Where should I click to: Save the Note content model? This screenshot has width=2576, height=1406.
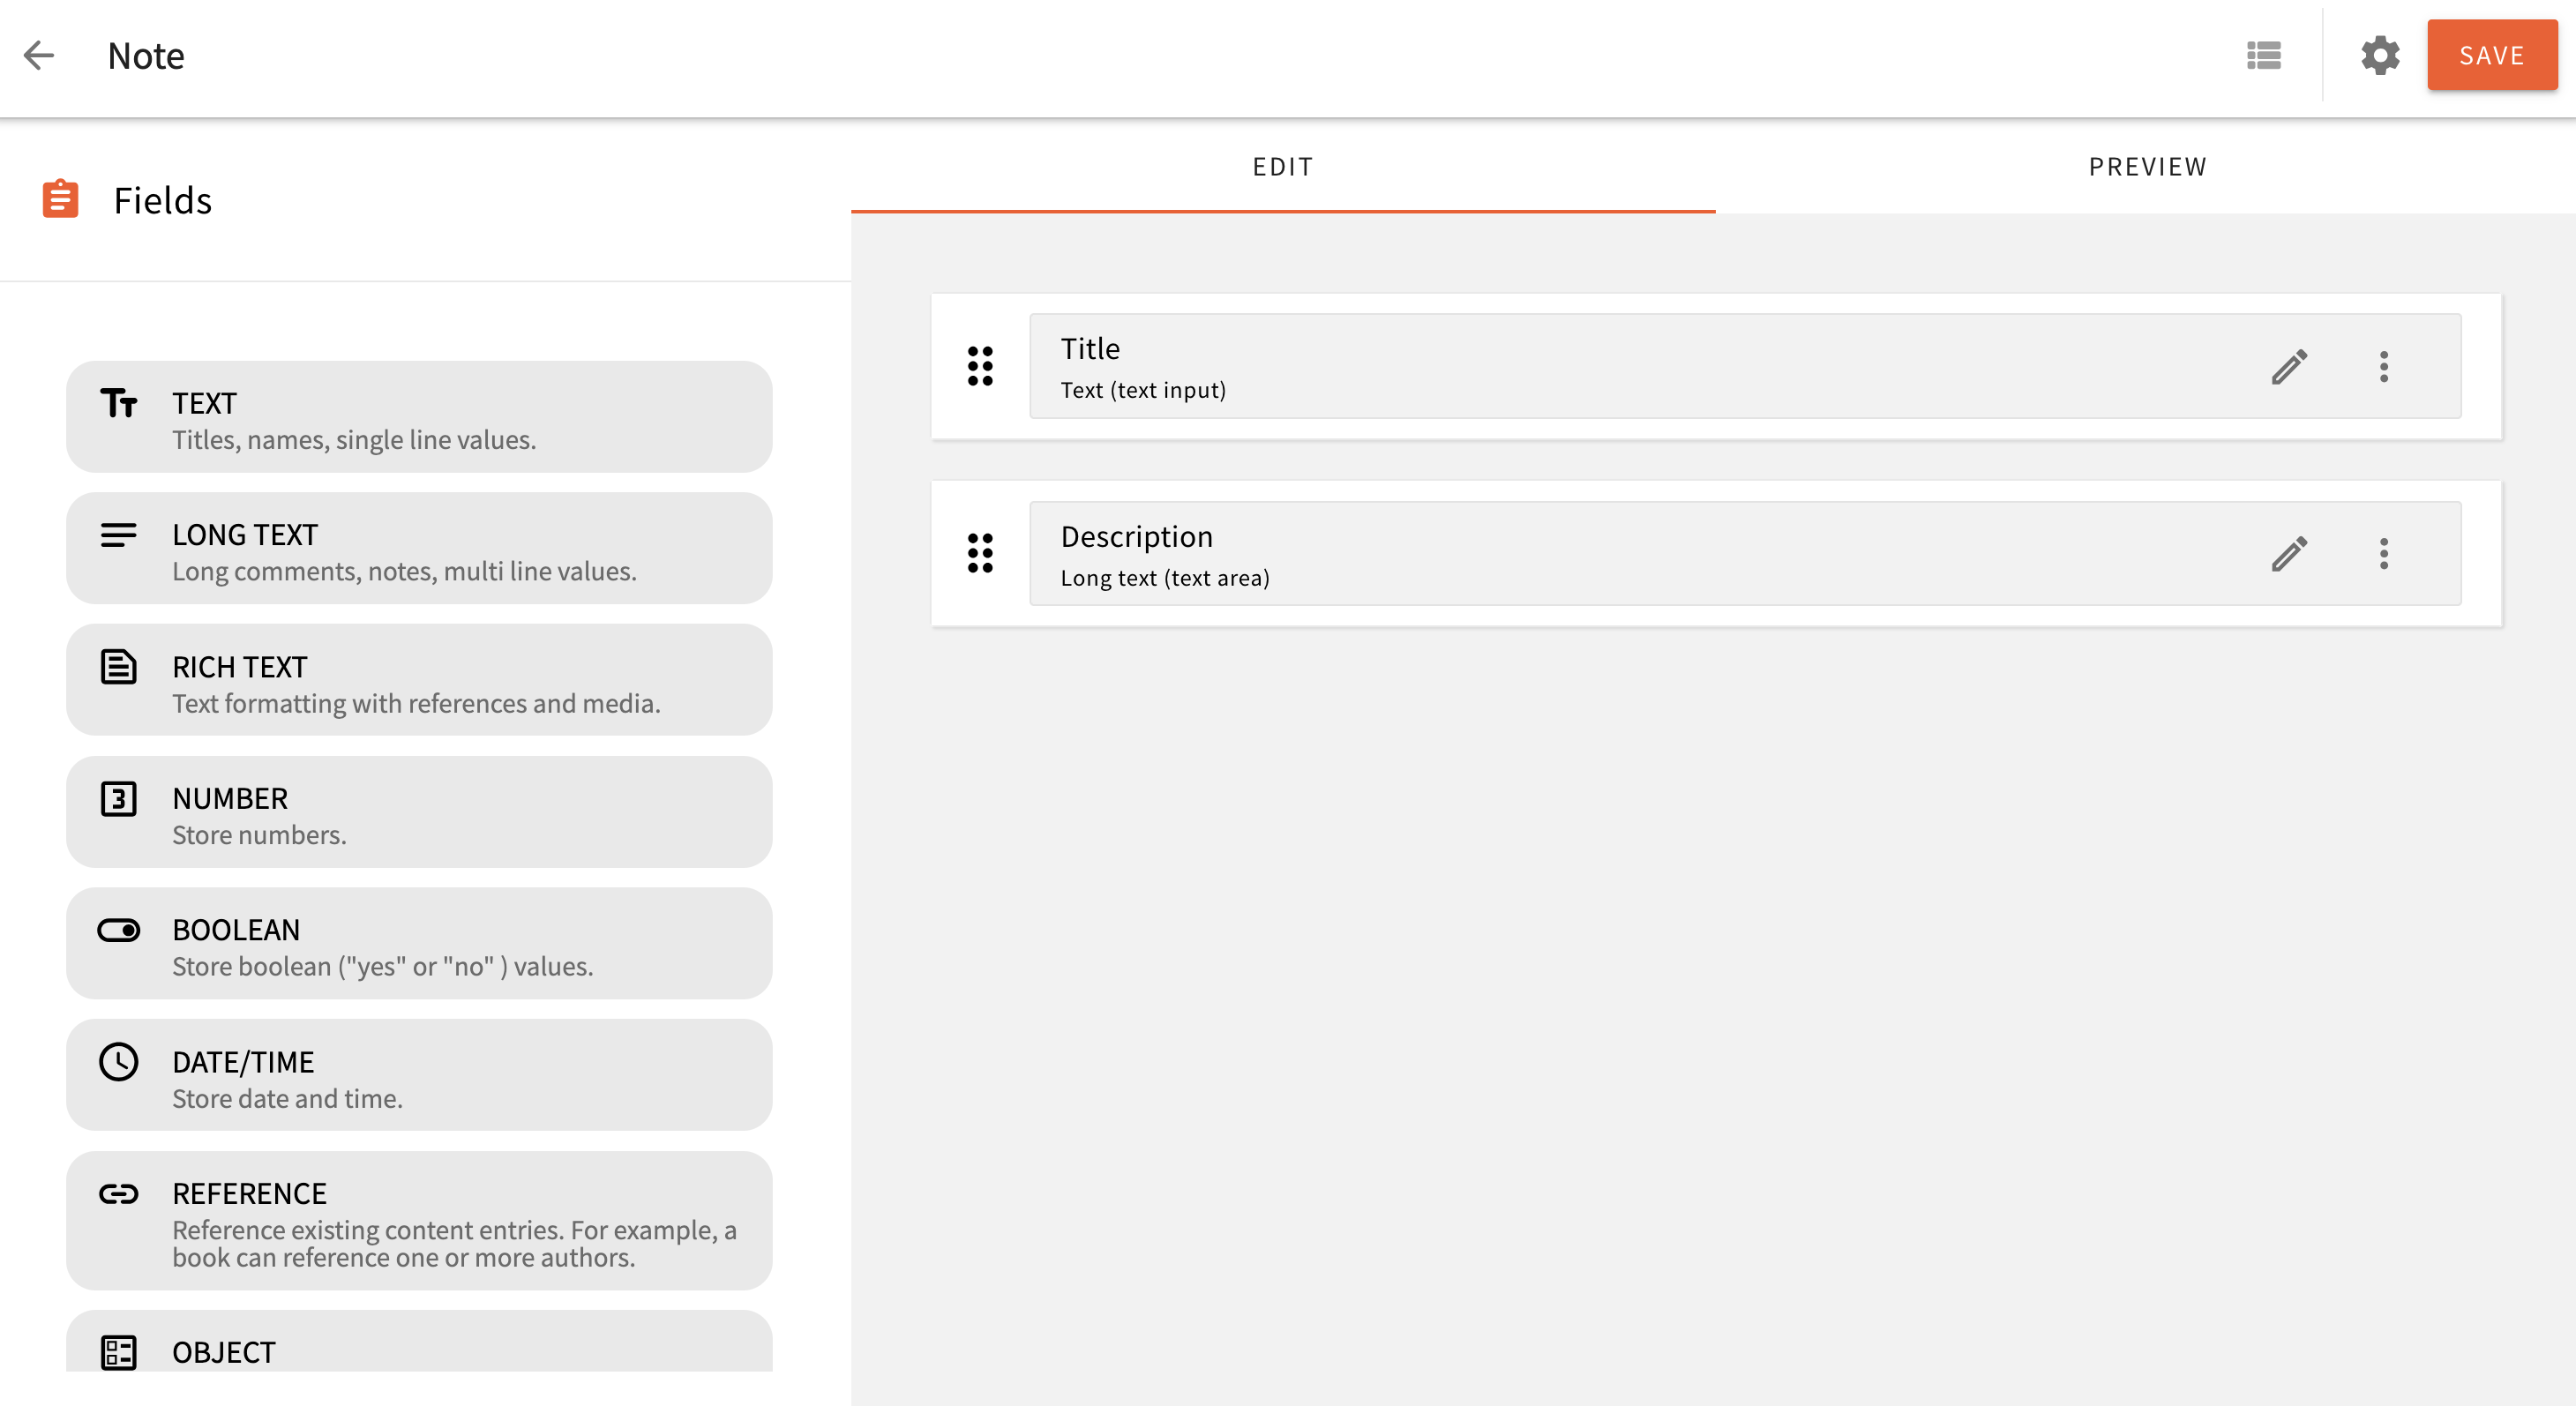2492,55
